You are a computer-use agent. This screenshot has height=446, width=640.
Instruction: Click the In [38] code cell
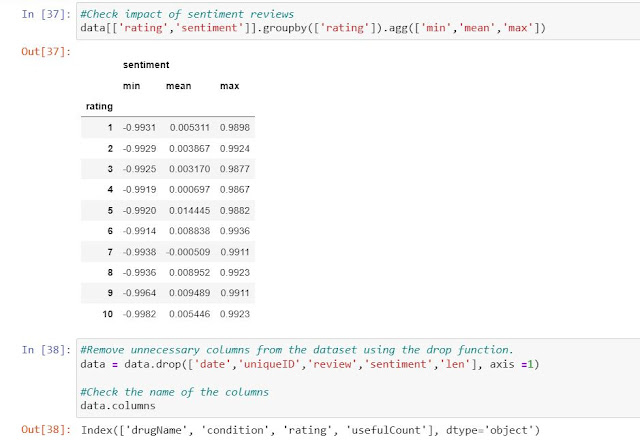(x=358, y=378)
